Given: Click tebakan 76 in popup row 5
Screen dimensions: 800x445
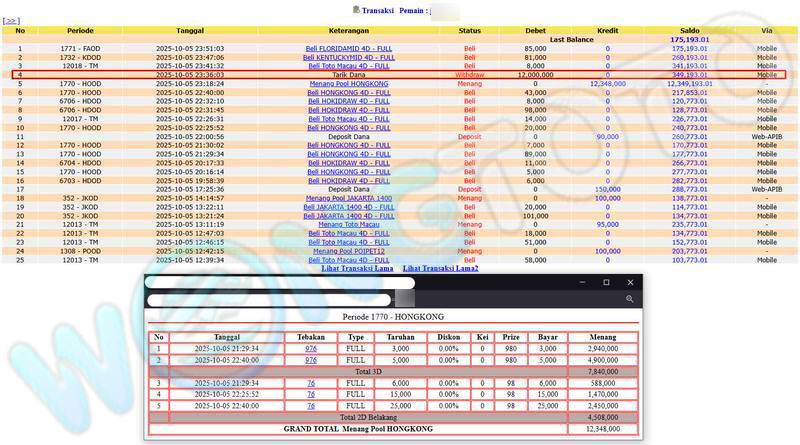Looking at the screenshot, I should [311, 406].
